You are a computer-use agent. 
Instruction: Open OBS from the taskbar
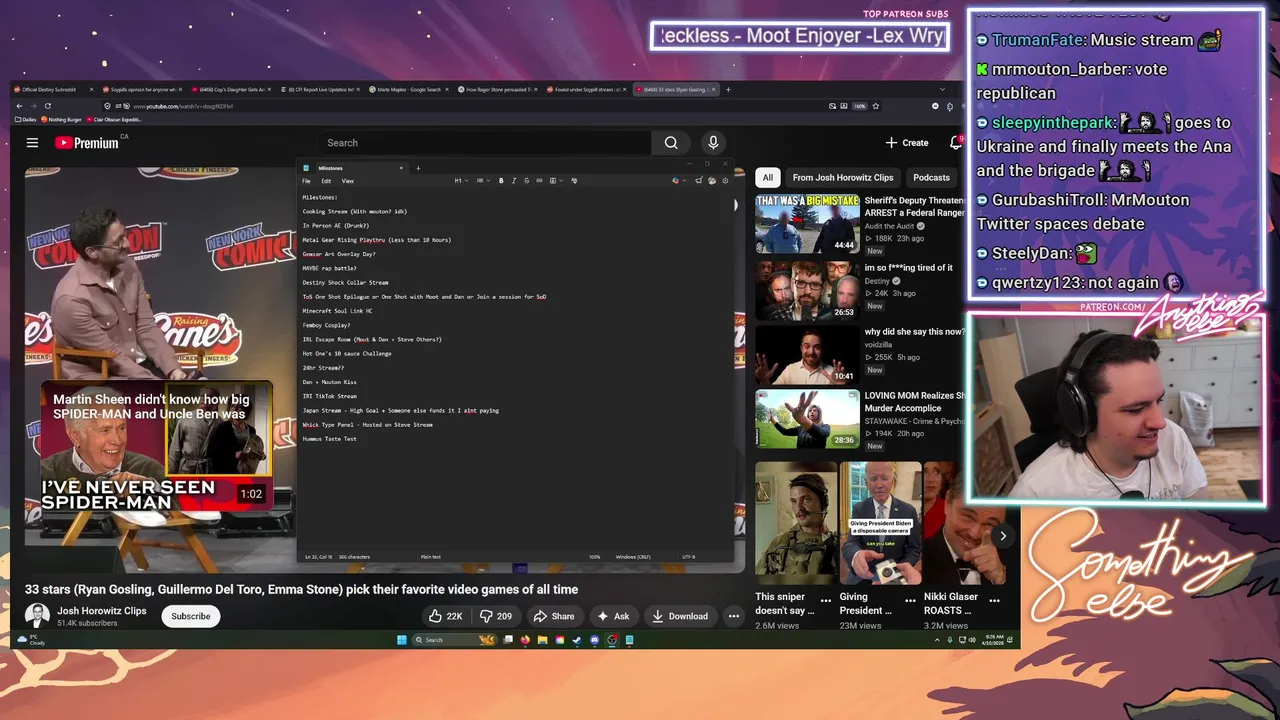[612, 640]
